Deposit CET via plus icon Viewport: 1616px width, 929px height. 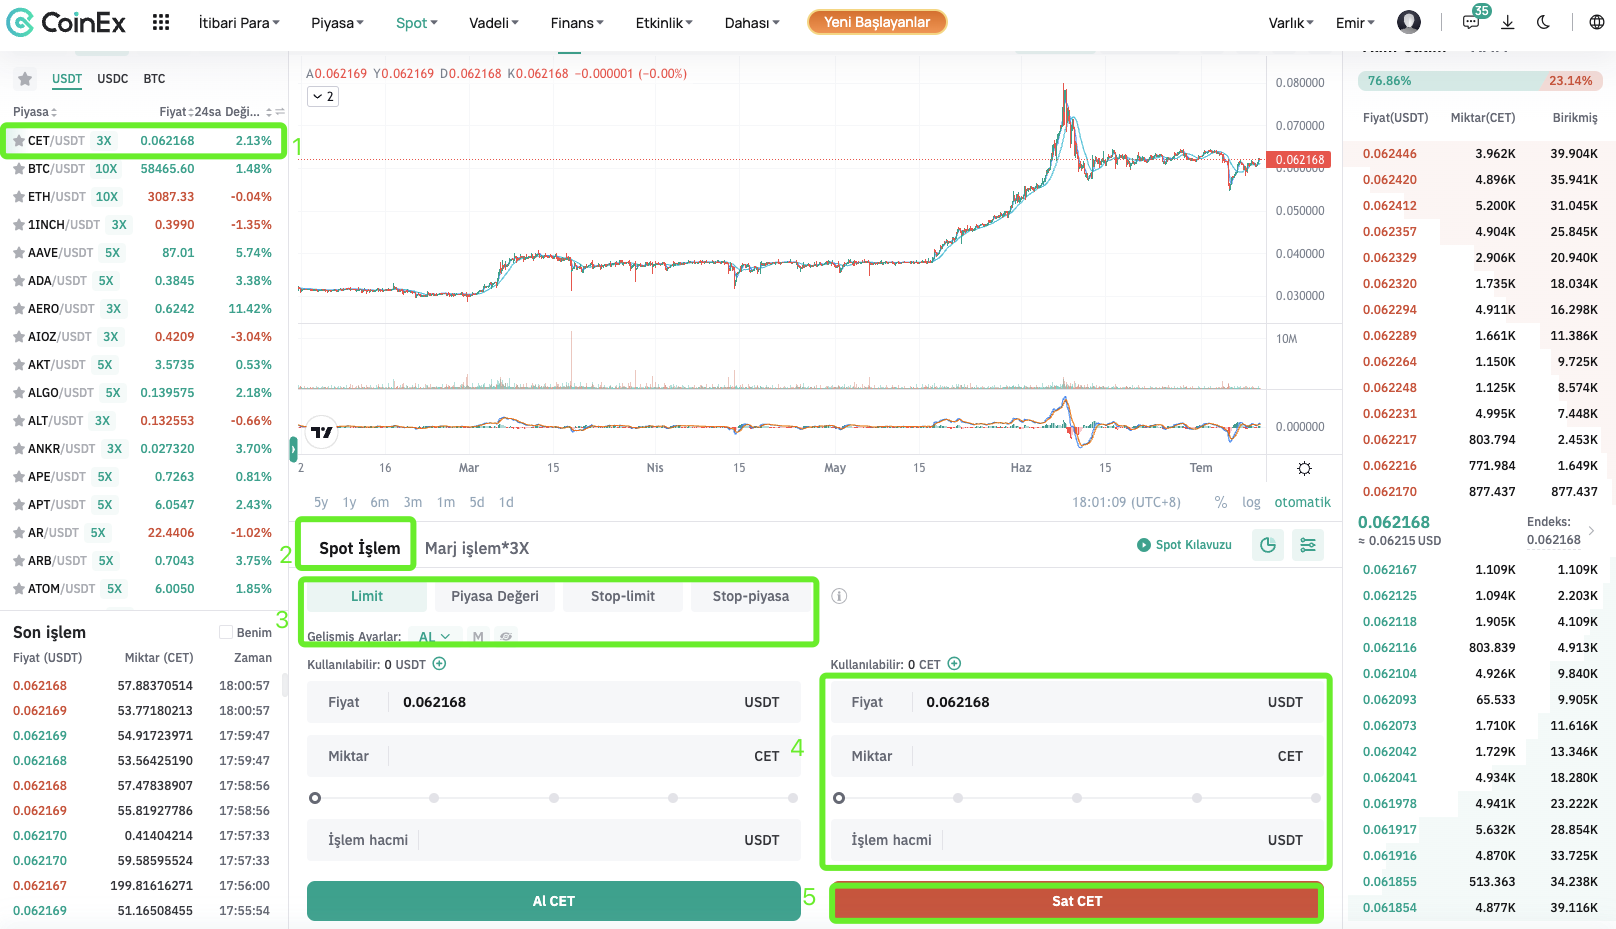click(954, 664)
